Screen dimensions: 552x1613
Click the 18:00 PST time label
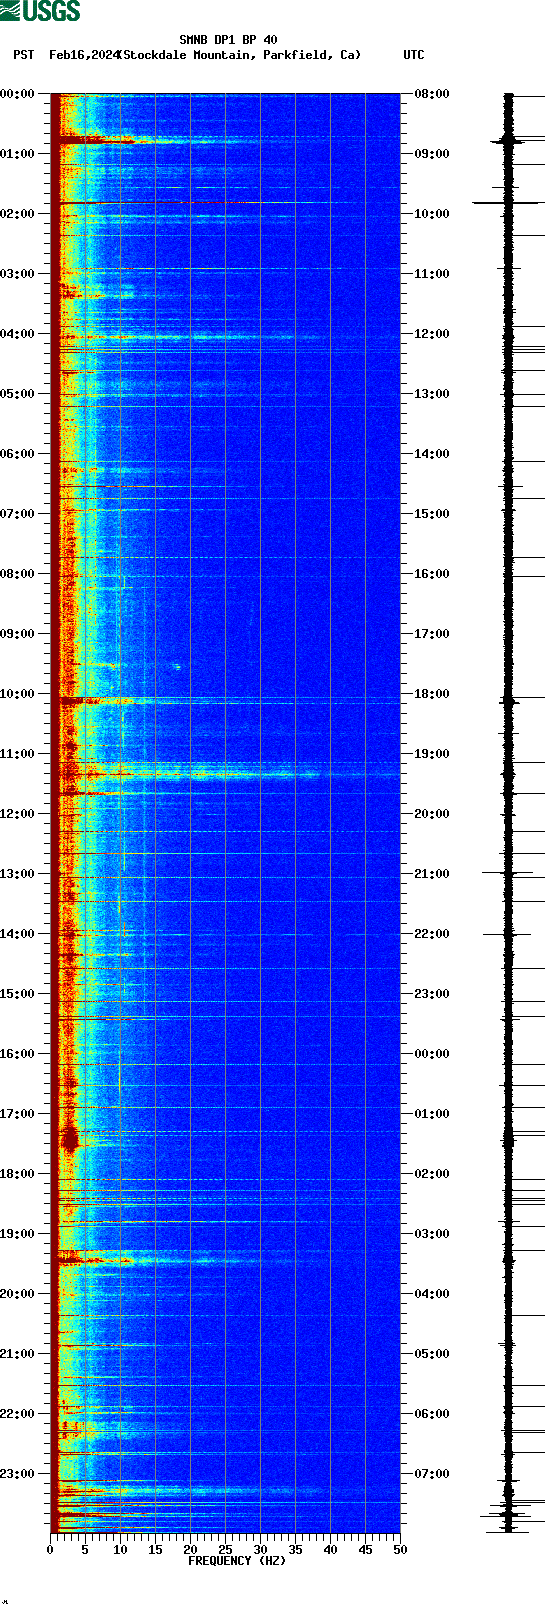click(x=18, y=1174)
